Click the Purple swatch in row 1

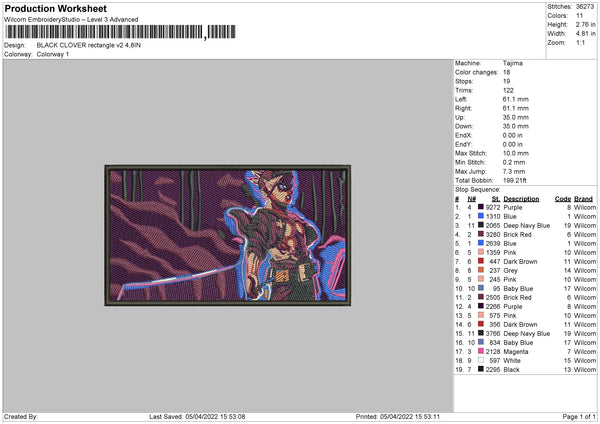[x=481, y=207]
